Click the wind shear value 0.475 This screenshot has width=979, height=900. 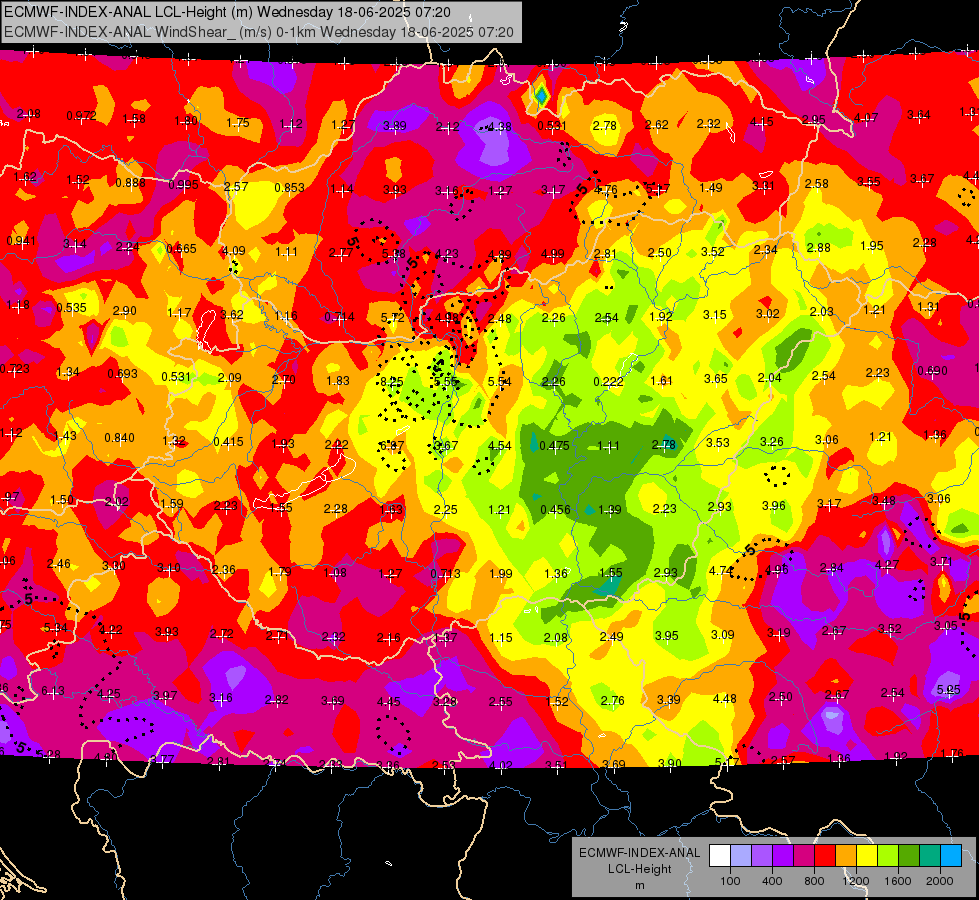[554, 445]
